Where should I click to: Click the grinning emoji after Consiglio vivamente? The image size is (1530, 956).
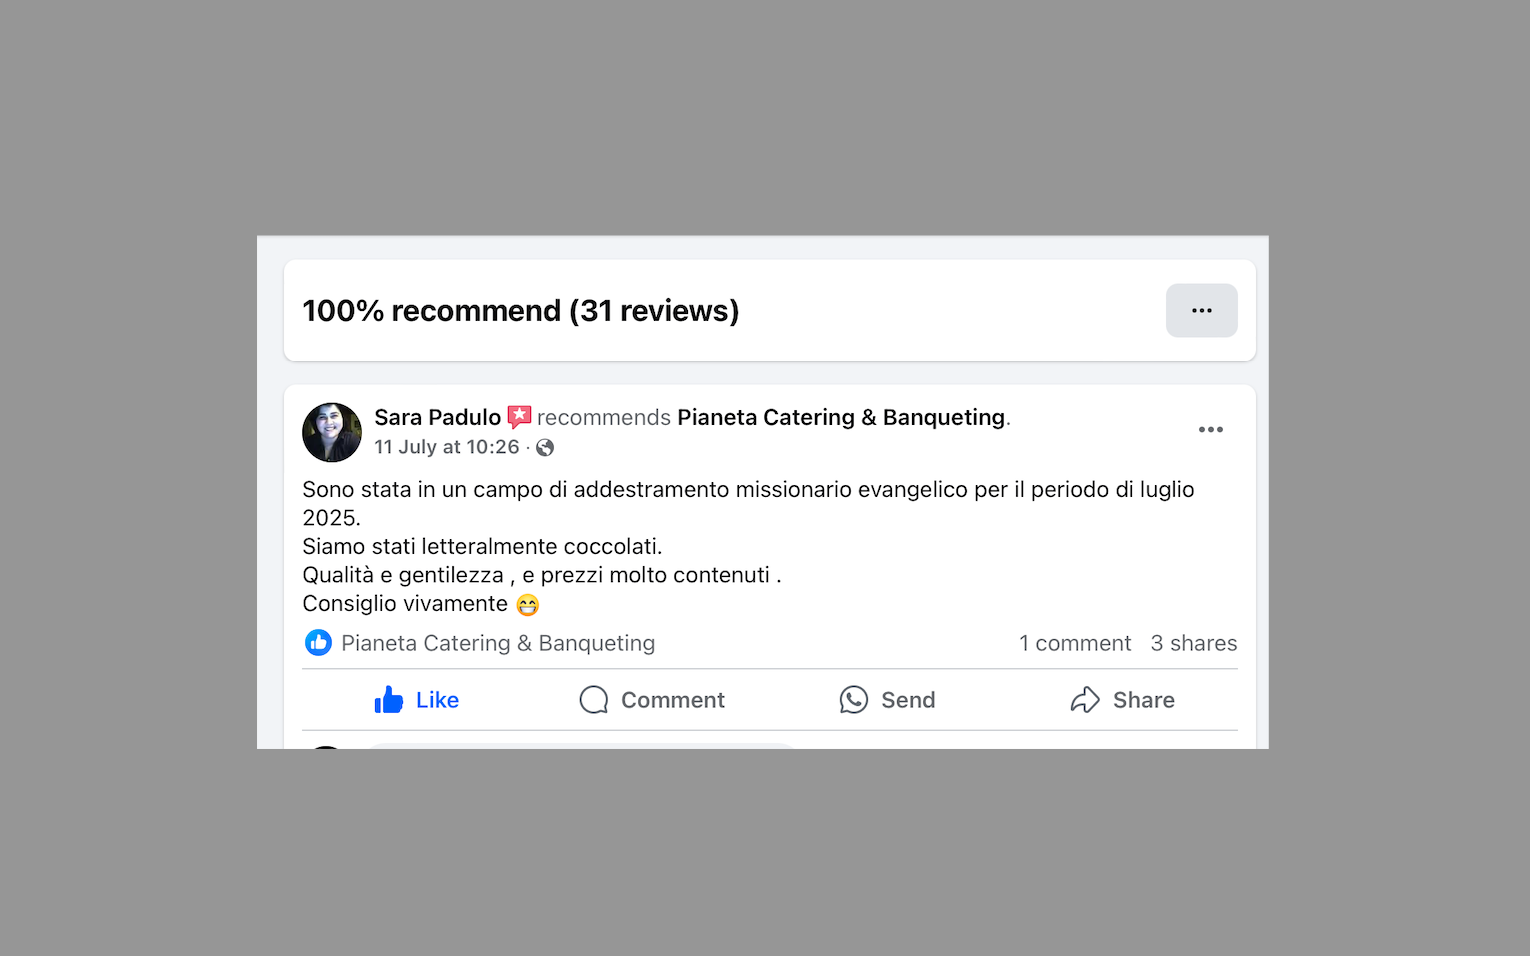coord(528,605)
